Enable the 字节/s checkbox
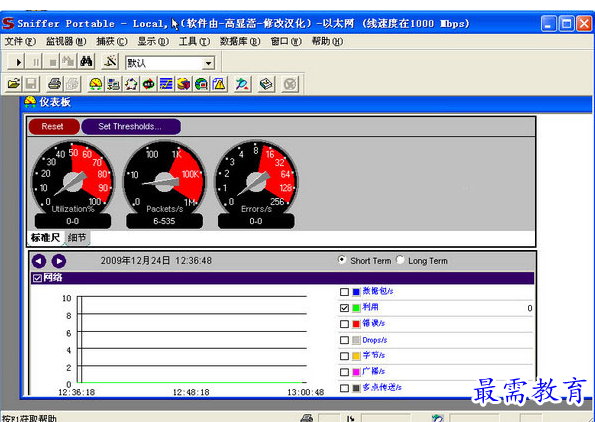Image resolution: width=595 pixels, height=422 pixels. pyautogui.click(x=344, y=356)
